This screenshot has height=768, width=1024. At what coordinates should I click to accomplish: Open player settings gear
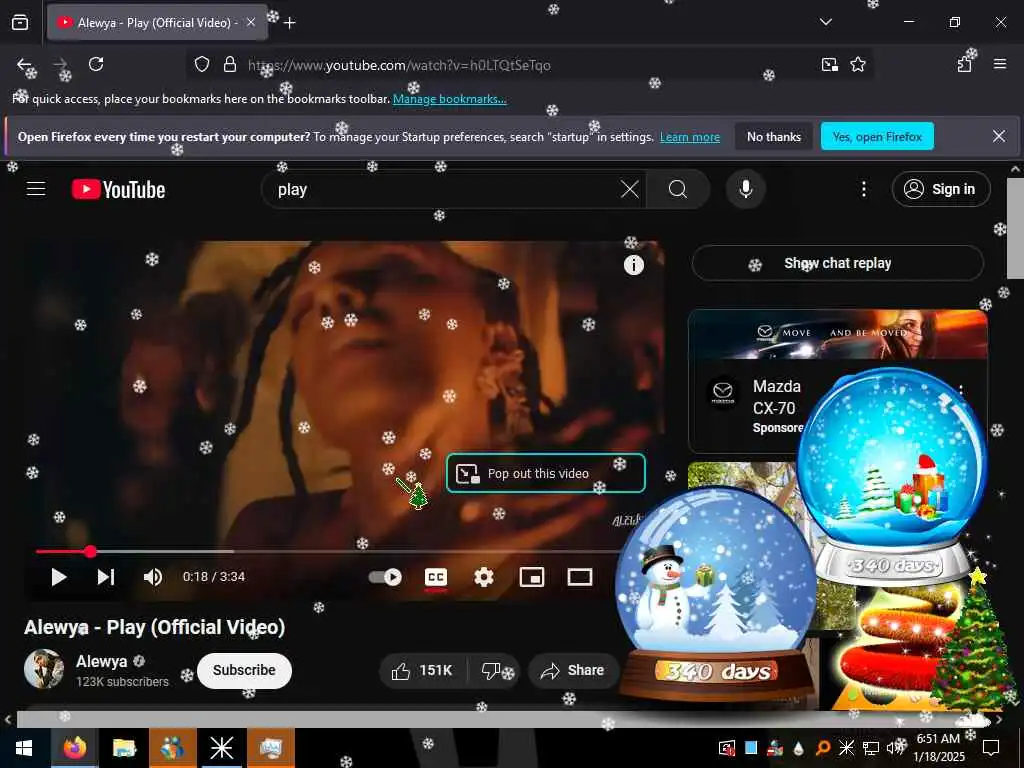(484, 577)
